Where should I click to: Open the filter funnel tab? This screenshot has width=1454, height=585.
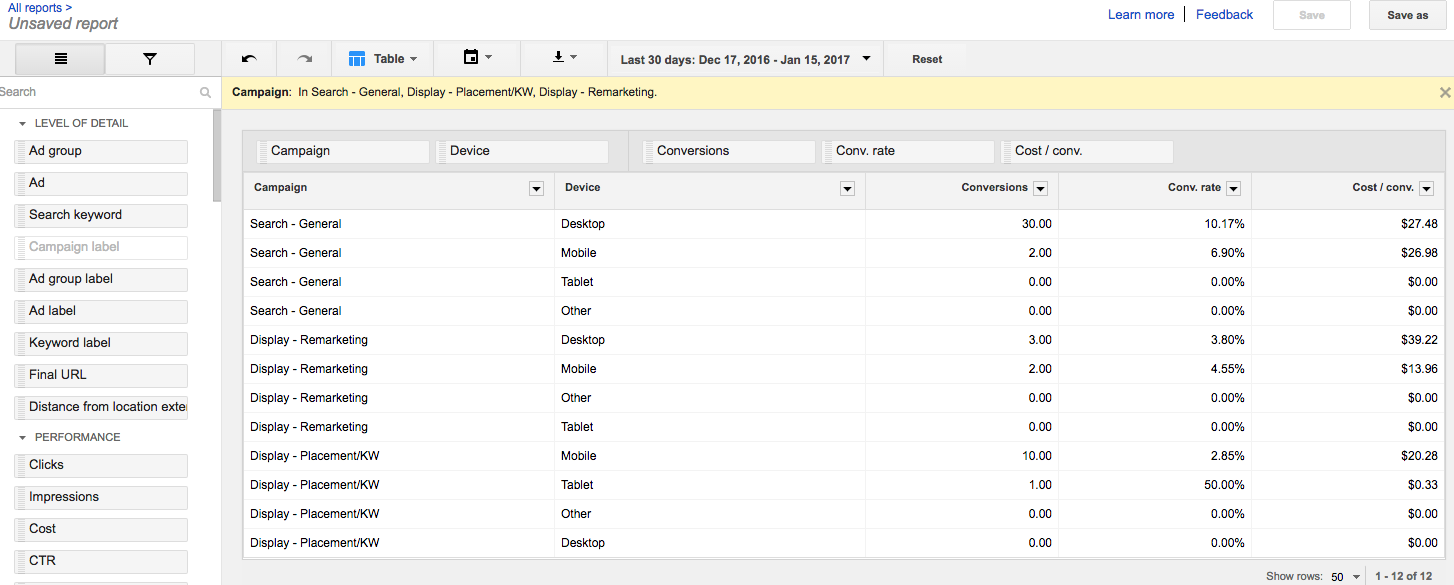(x=150, y=59)
